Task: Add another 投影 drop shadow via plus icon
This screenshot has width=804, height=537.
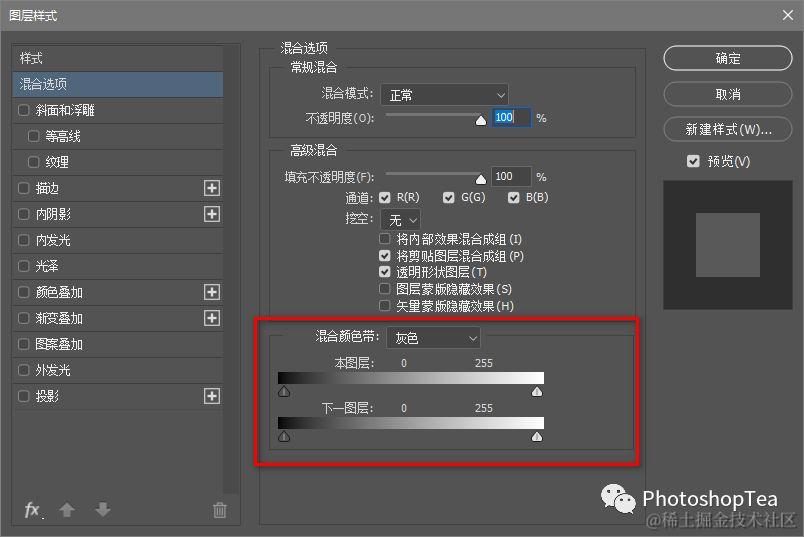Action: [212, 396]
